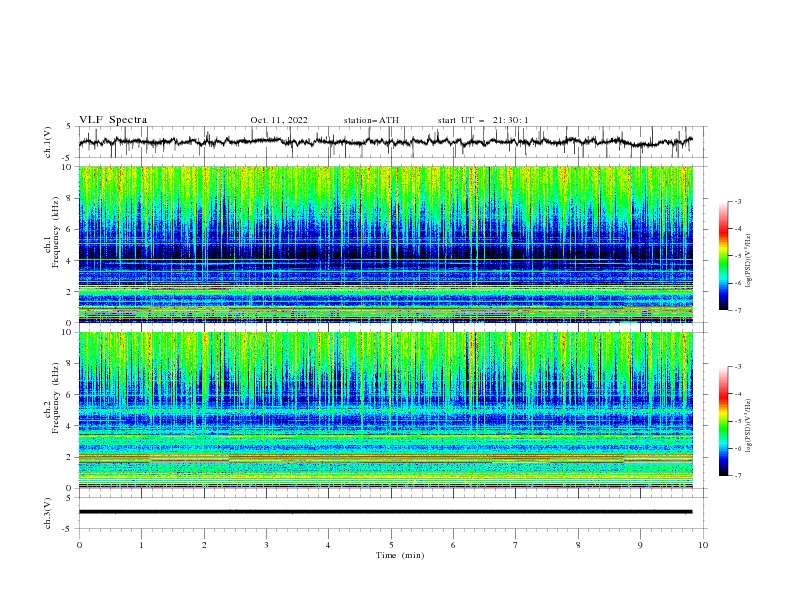Click time axis tick label '10'

tap(703, 545)
